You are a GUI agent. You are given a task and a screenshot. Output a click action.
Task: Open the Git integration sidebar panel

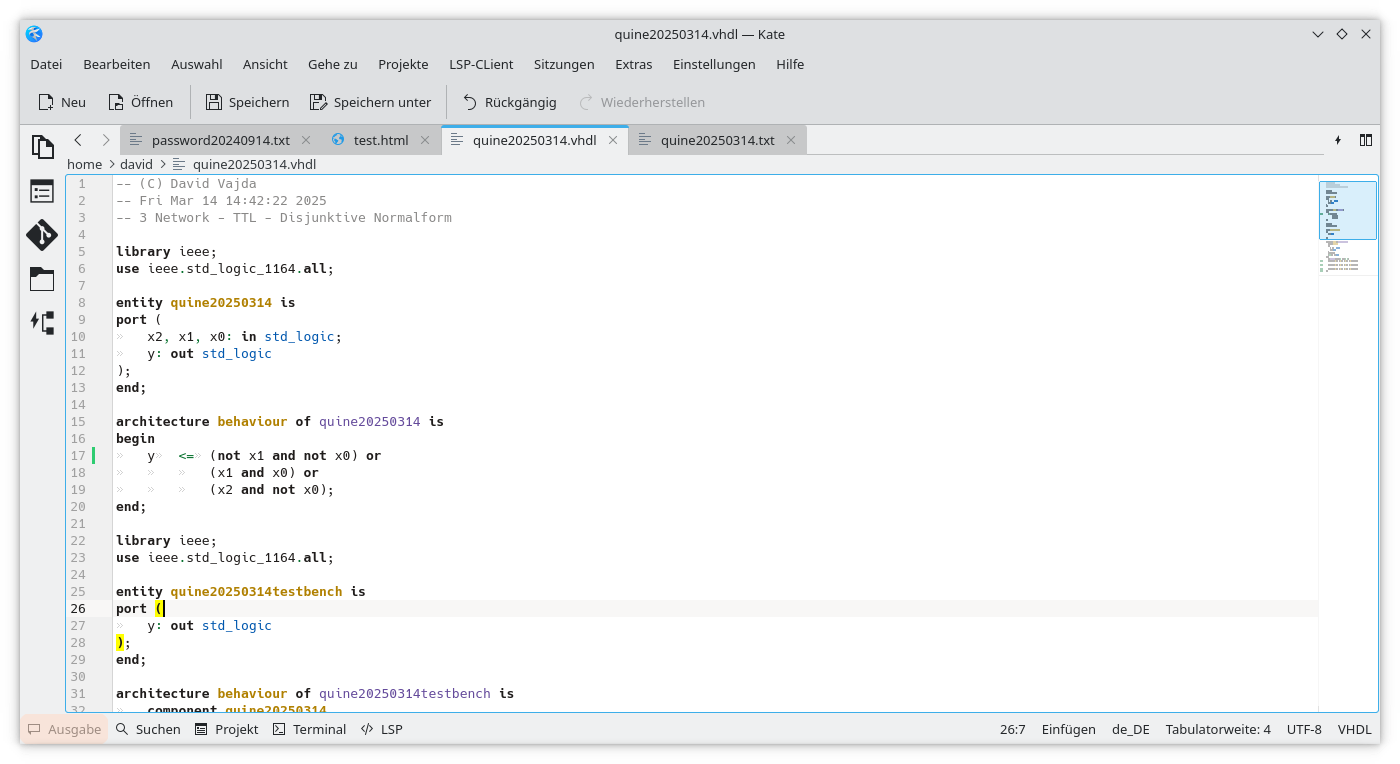click(x=41, y=236)
